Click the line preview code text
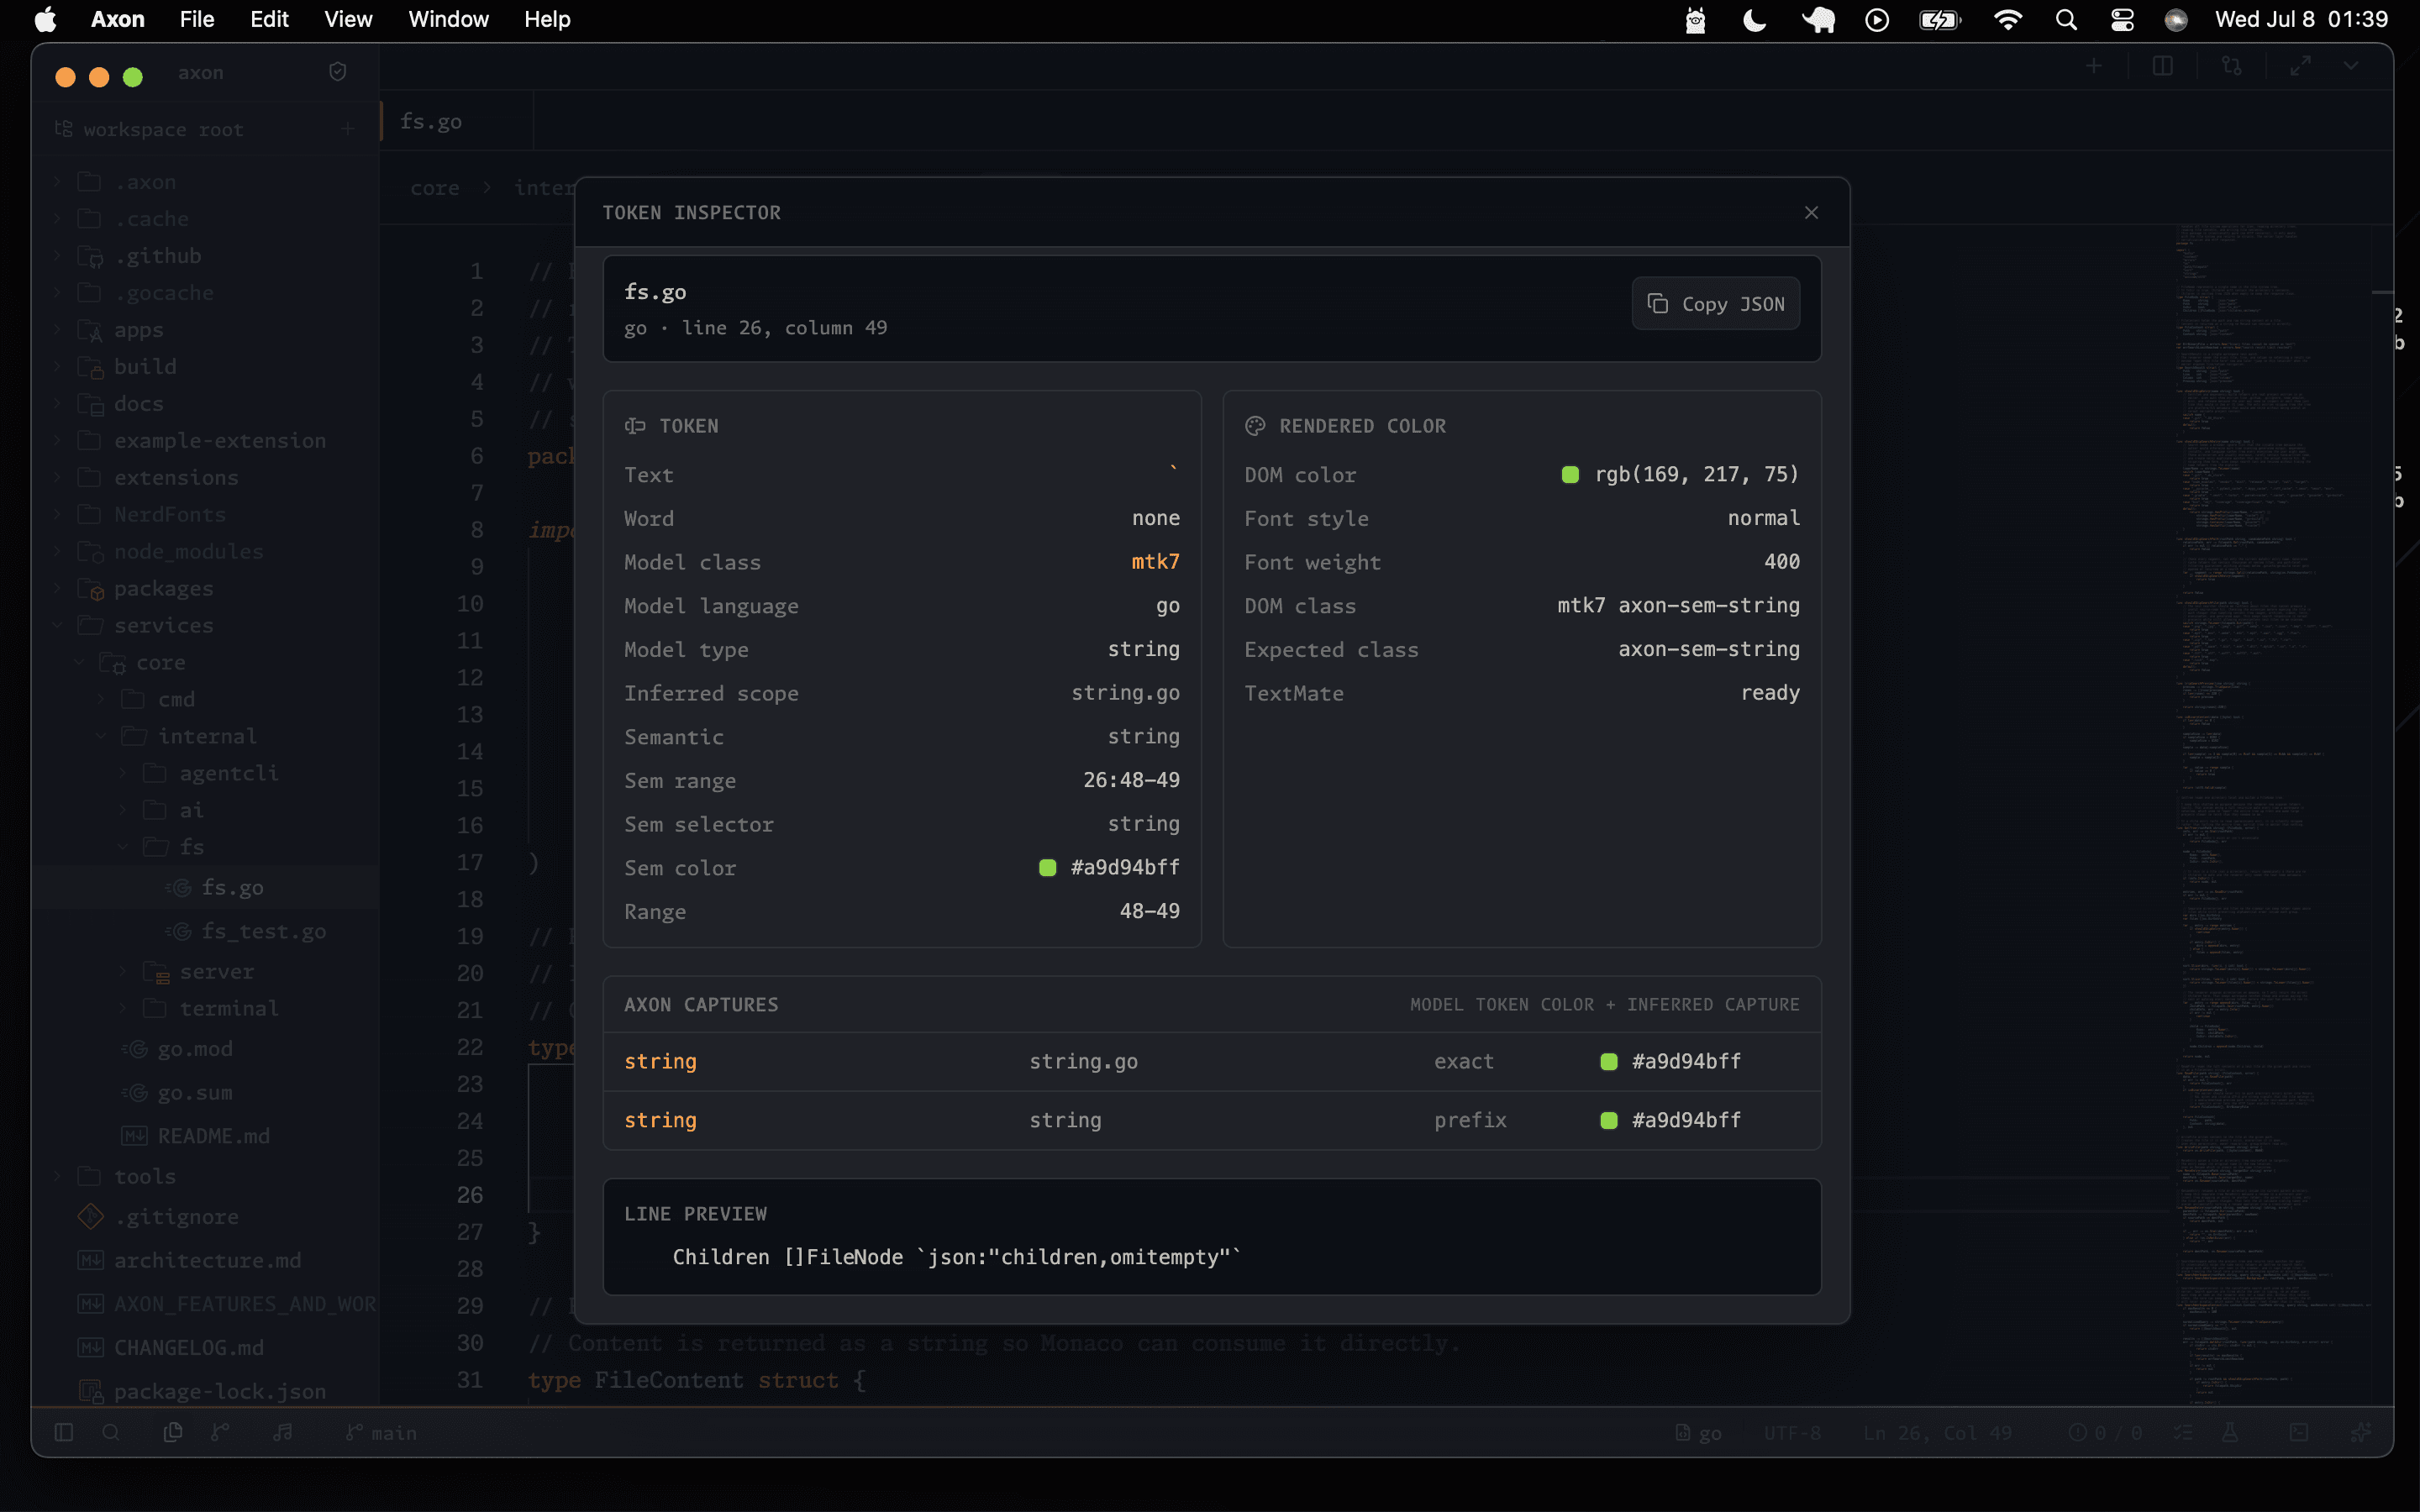 point(956,1257)
